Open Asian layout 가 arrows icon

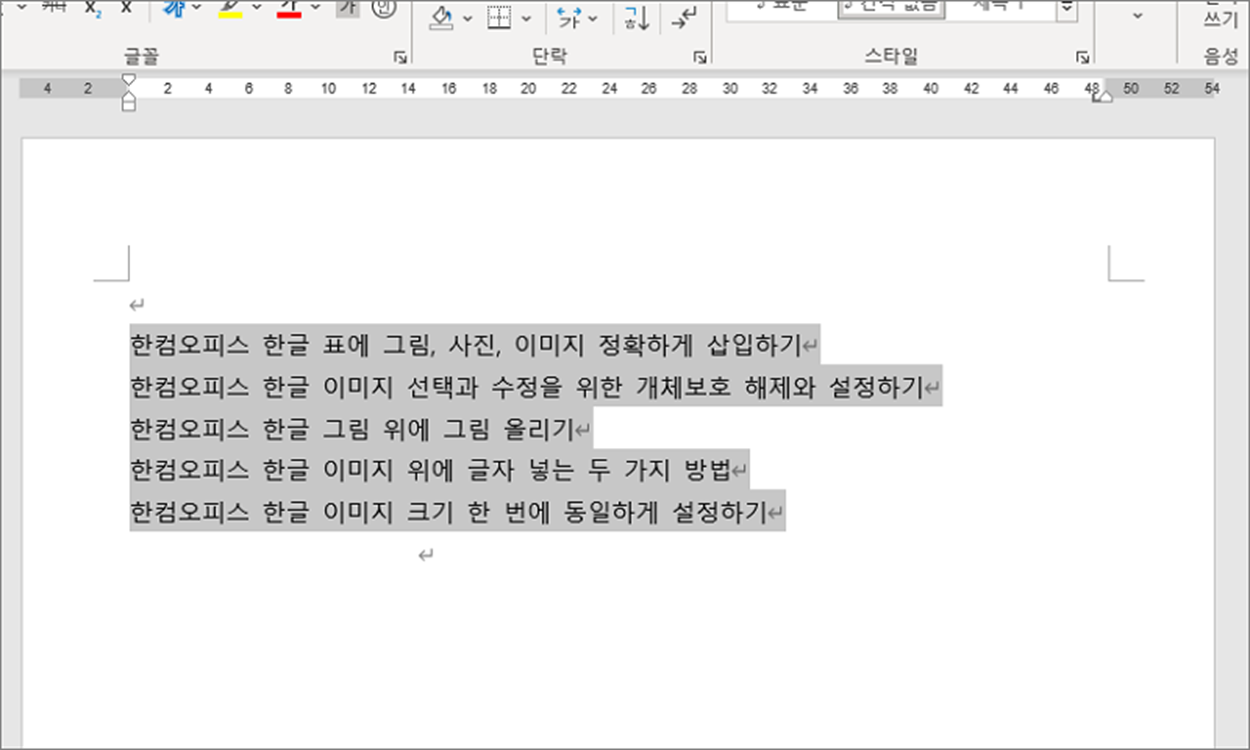point(569,18)
